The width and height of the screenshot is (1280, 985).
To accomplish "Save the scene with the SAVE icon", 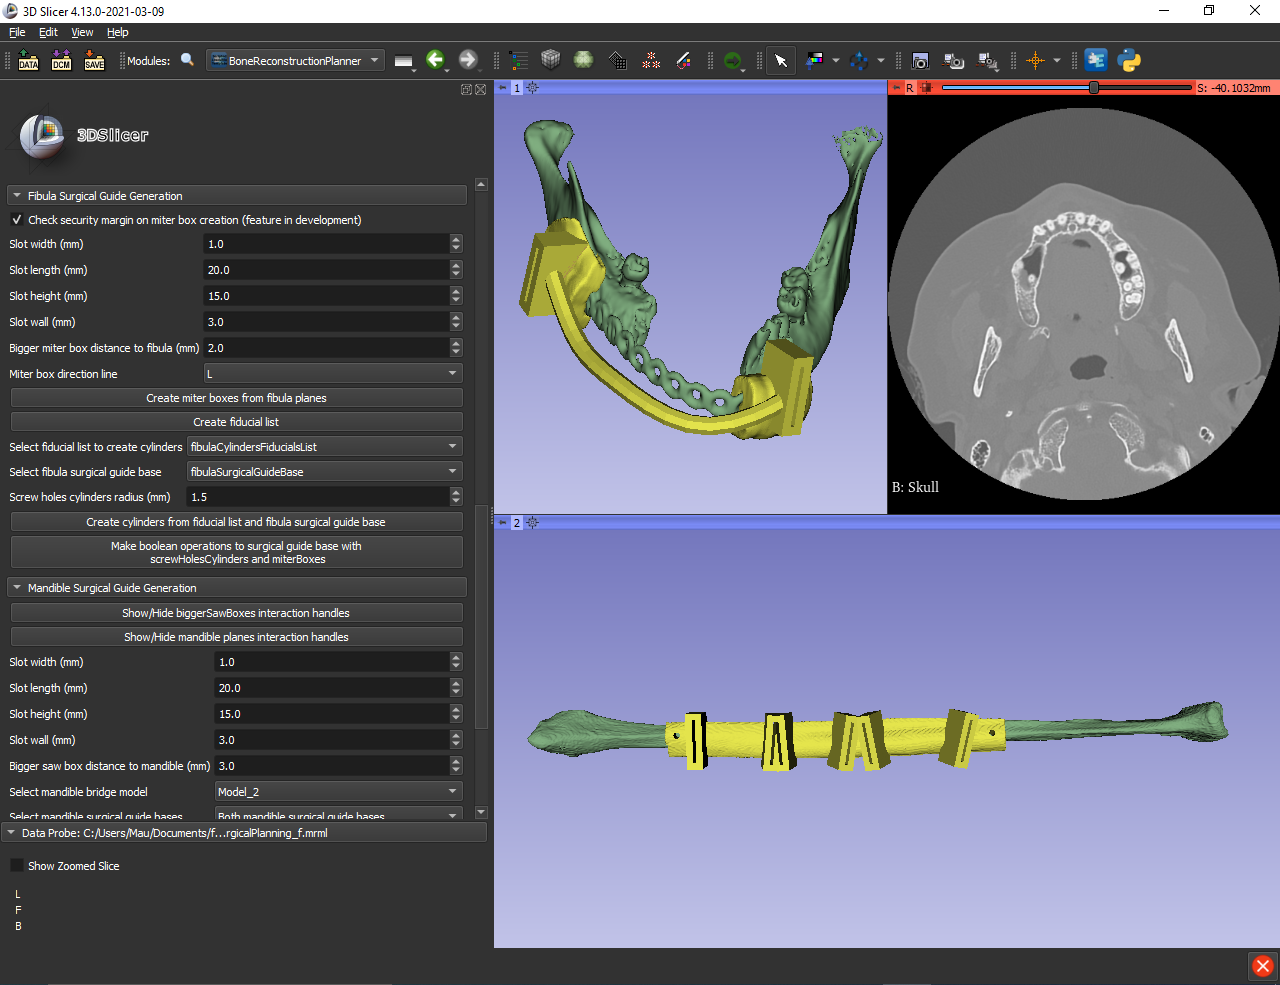I will pyautogui.click(x=94, y=60).
